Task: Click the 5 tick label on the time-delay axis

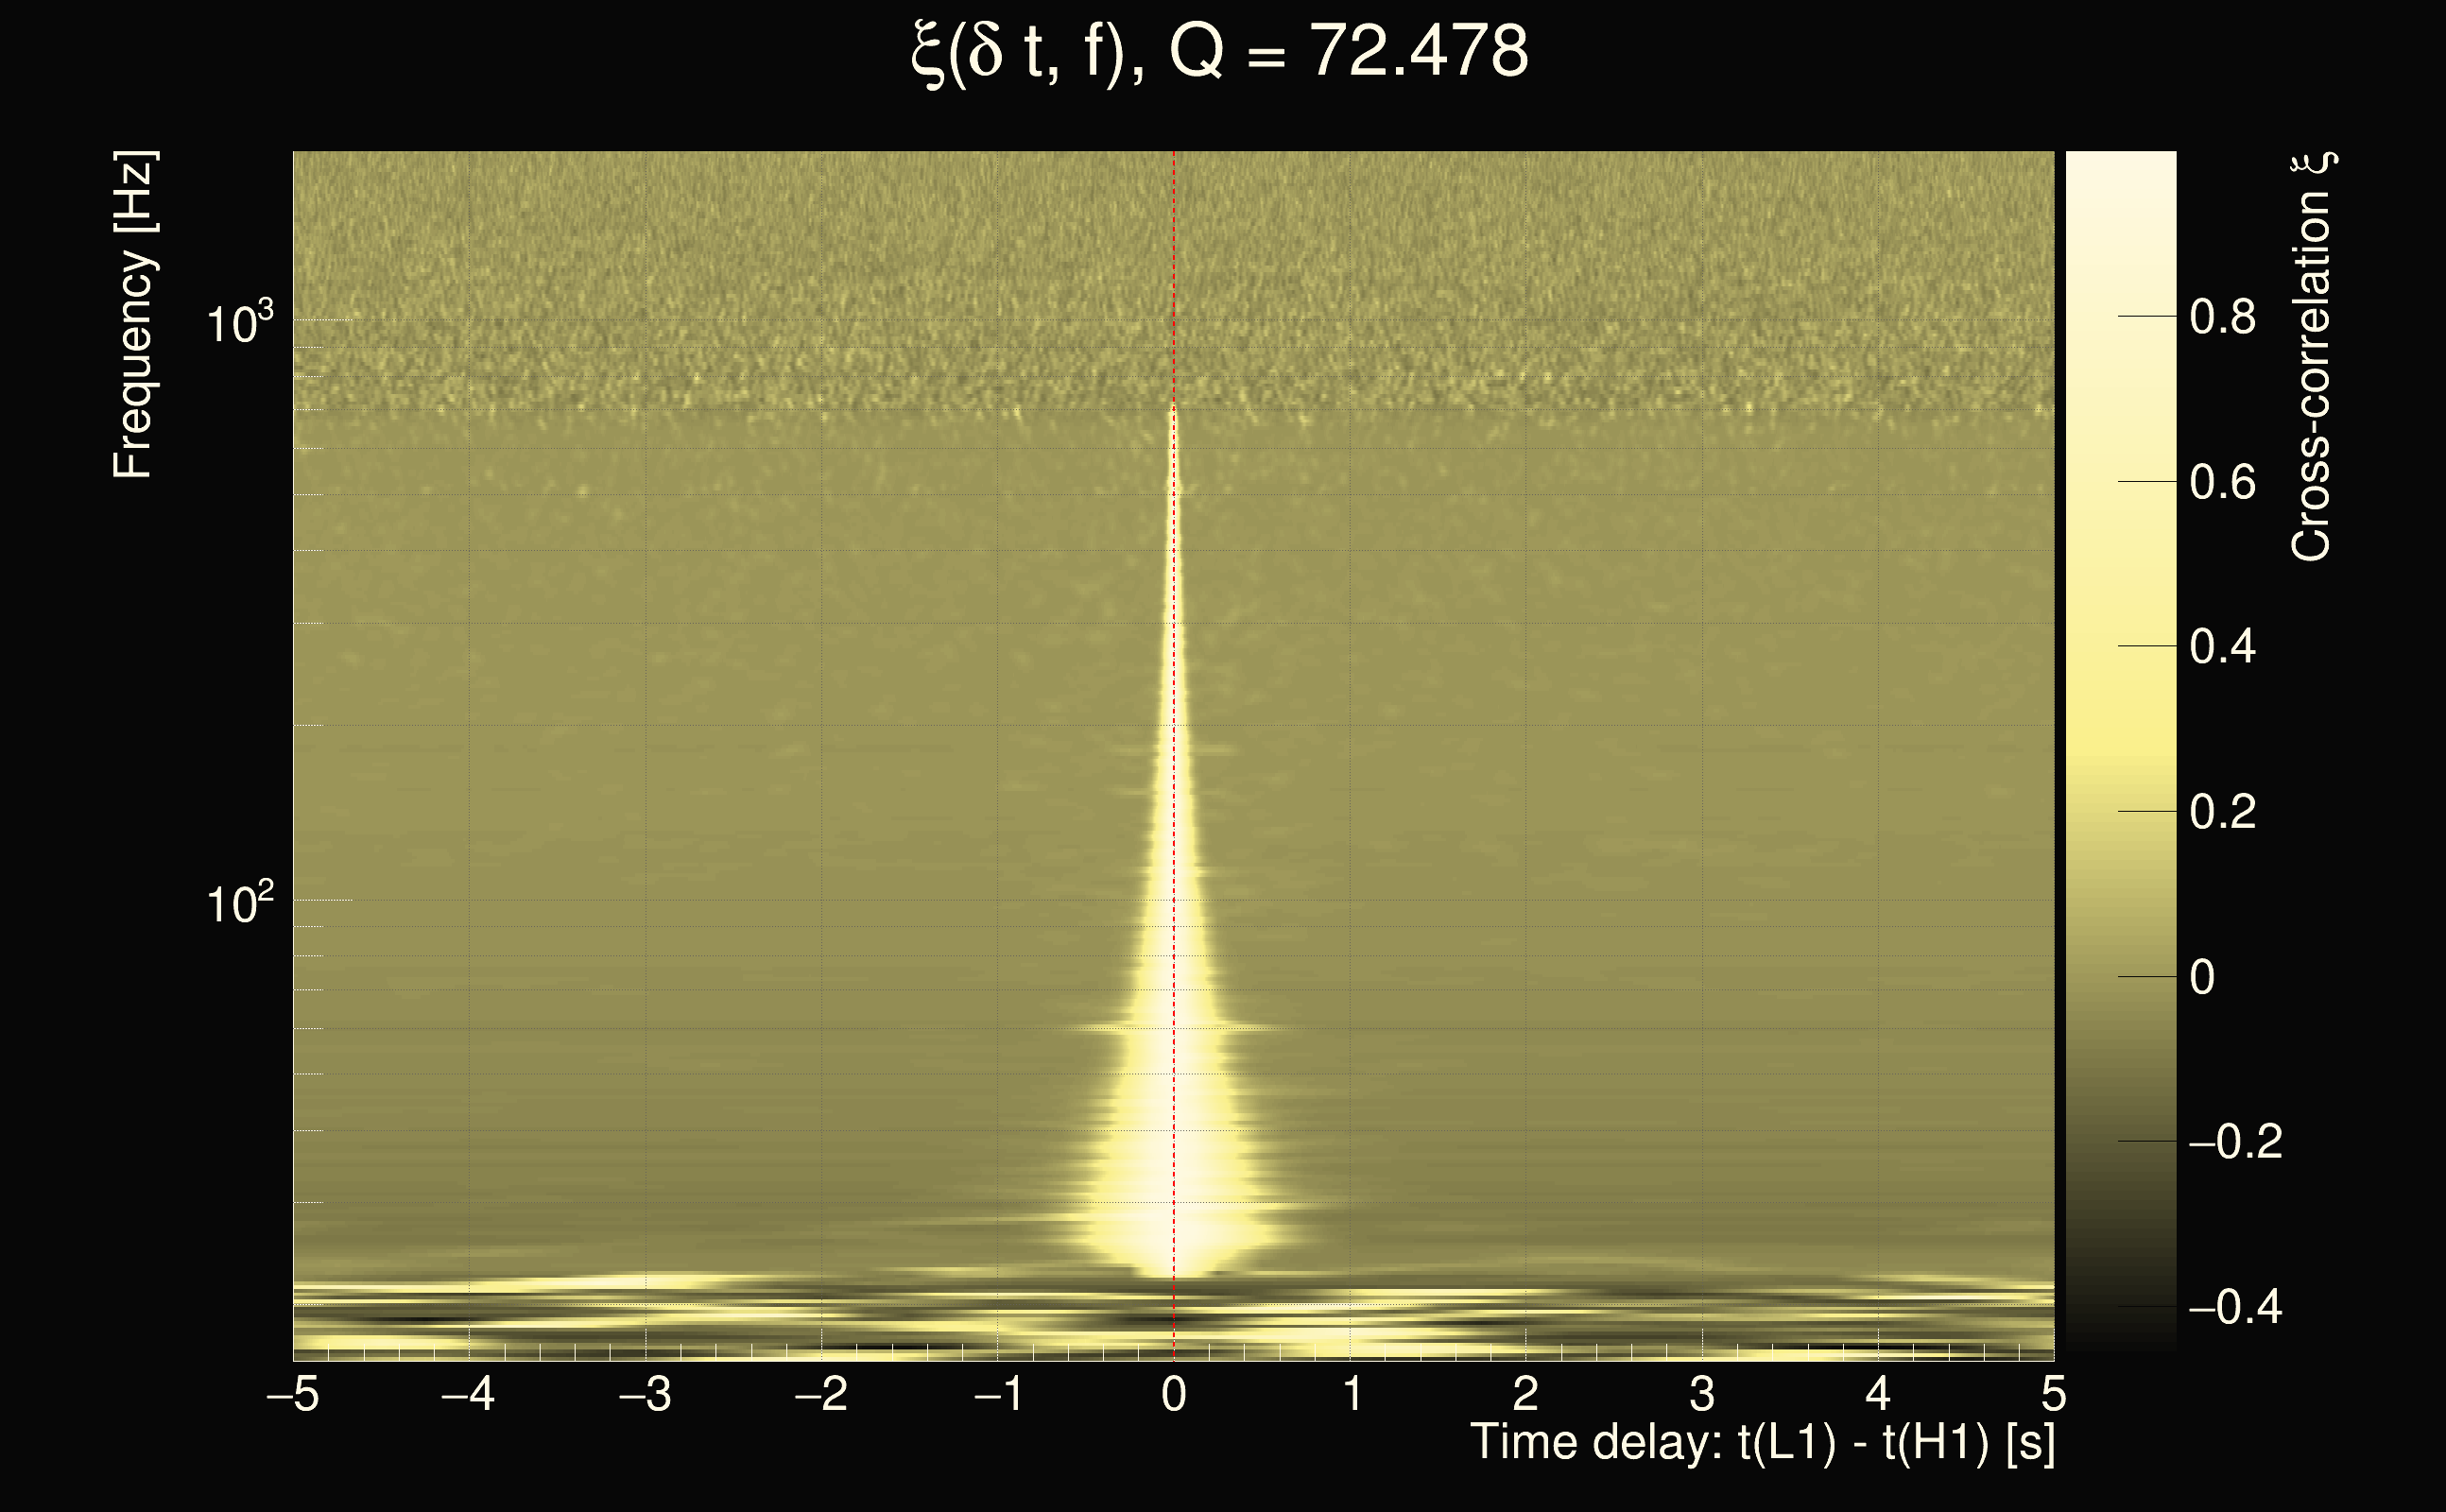Action: [2053, 1394]
